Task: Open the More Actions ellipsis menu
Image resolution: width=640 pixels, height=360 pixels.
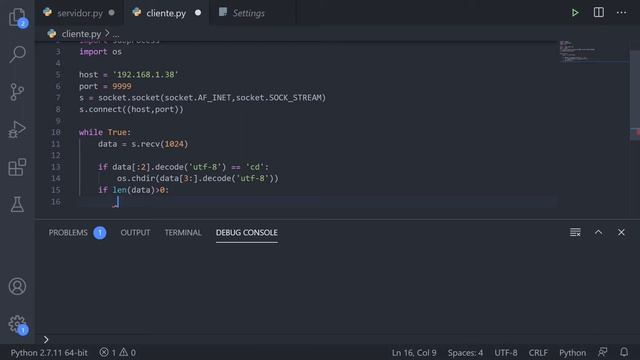Action: [621, 13]
